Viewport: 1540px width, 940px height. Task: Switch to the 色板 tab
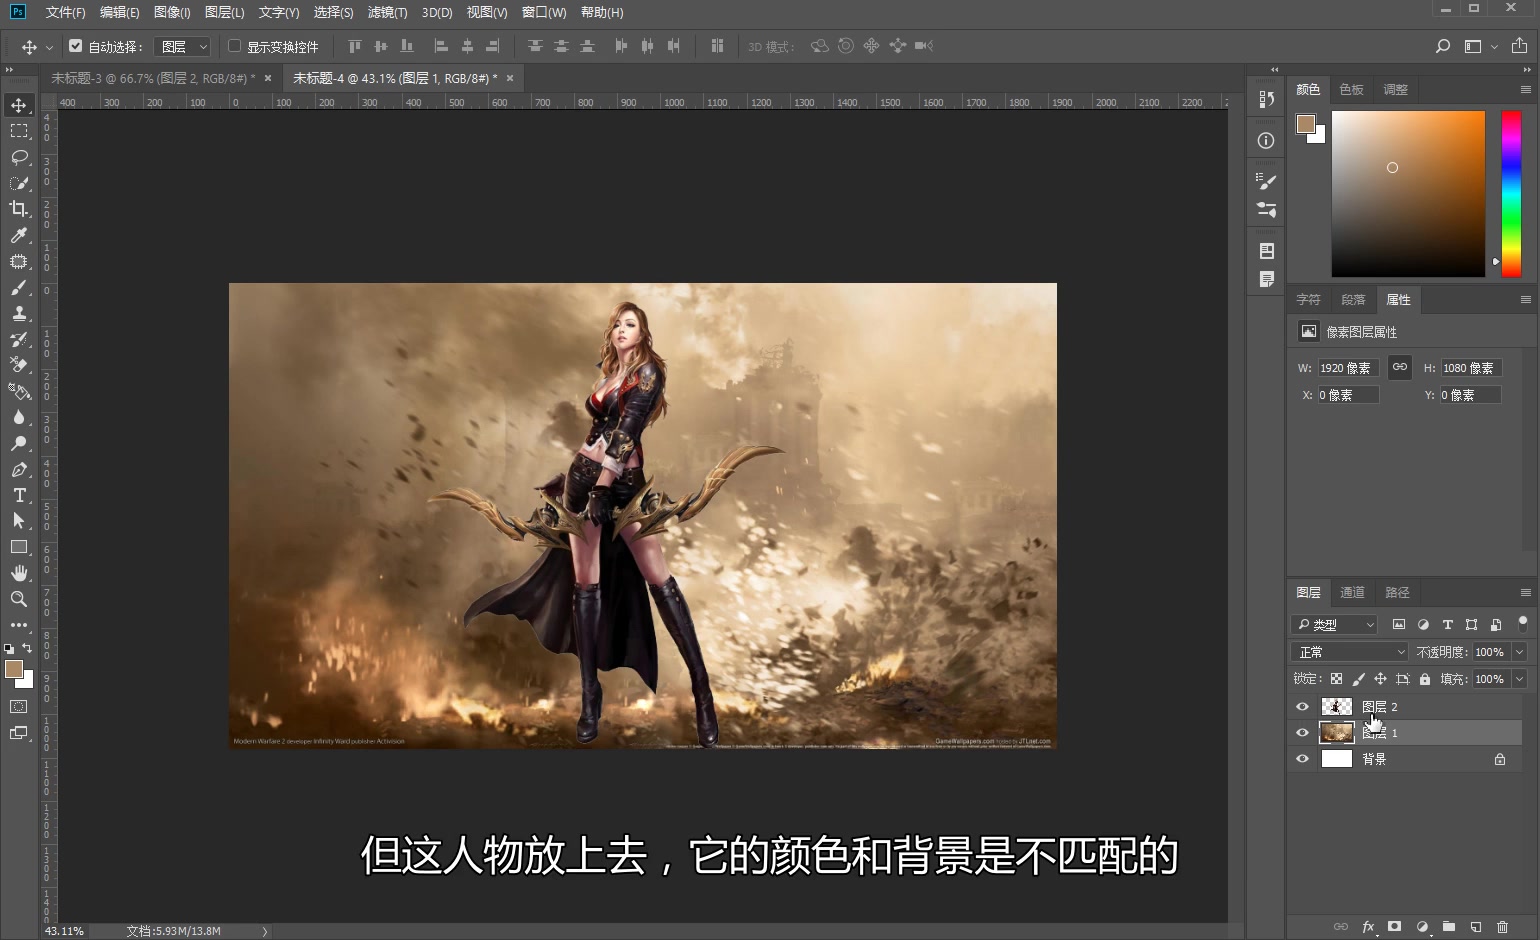tap(1351, 90)
